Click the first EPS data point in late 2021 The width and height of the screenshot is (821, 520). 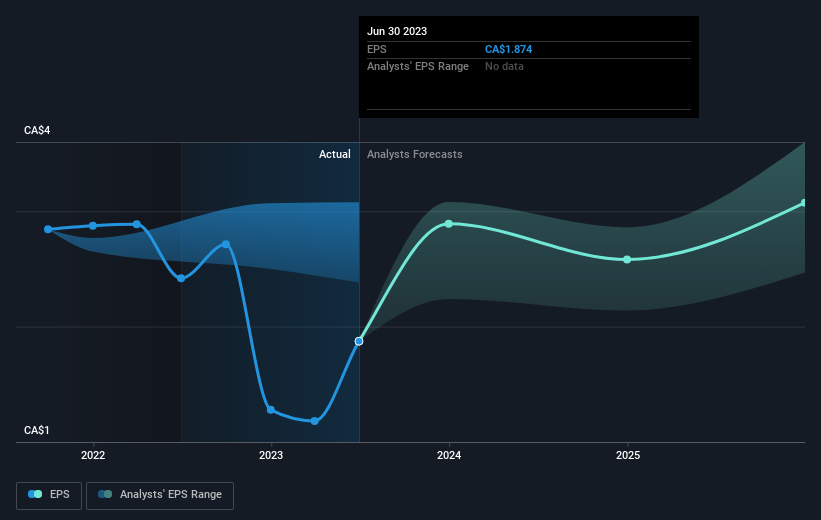point(48,229)
